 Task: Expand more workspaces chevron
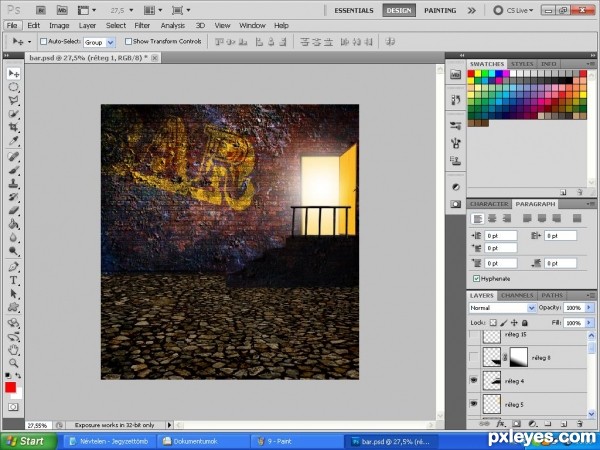(x=472, y=10)
